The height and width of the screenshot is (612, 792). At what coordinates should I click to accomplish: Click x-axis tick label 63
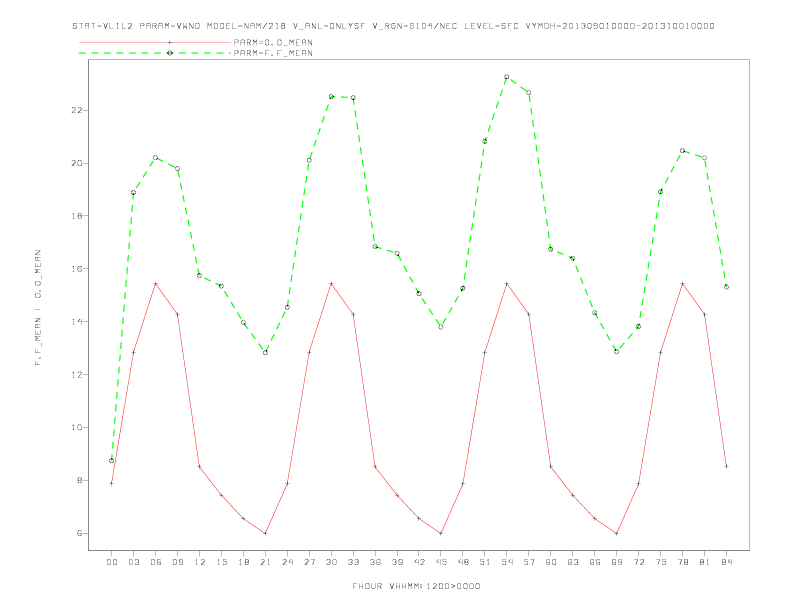click(573, 562)
